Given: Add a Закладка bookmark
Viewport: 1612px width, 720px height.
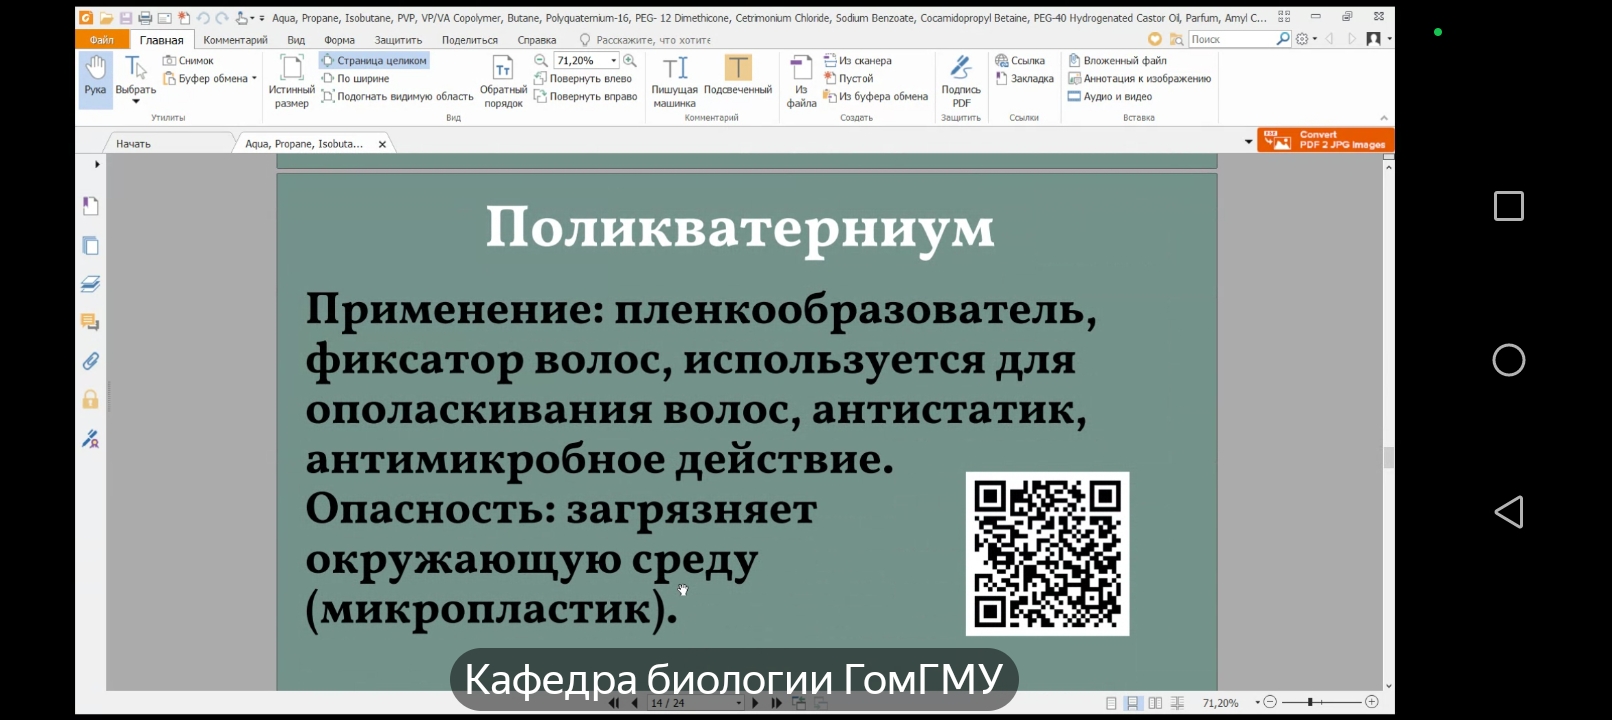Looking at the screenshot, I should (x=1024, y=78).
